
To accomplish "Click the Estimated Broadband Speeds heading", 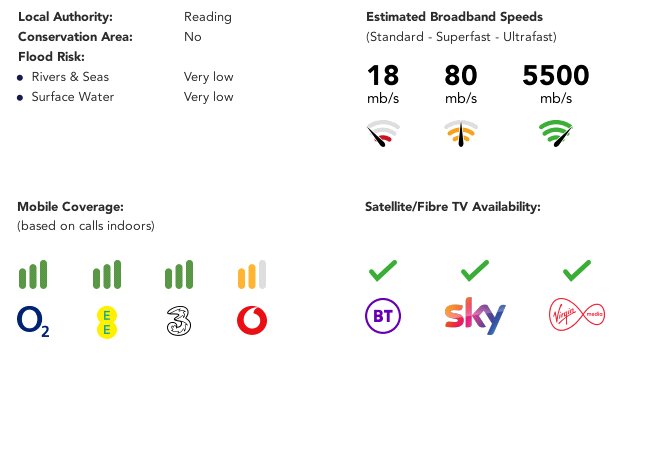I will 455,17.
